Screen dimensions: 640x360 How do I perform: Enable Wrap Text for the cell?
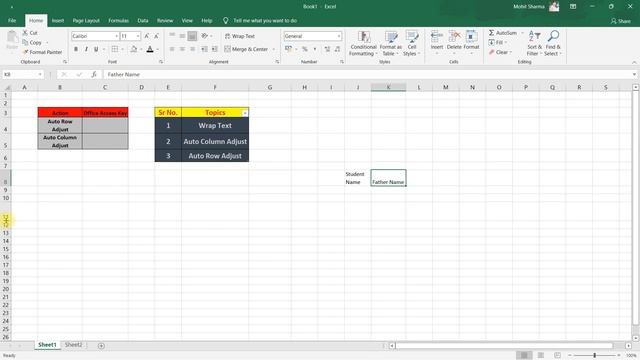click(240, 36)
